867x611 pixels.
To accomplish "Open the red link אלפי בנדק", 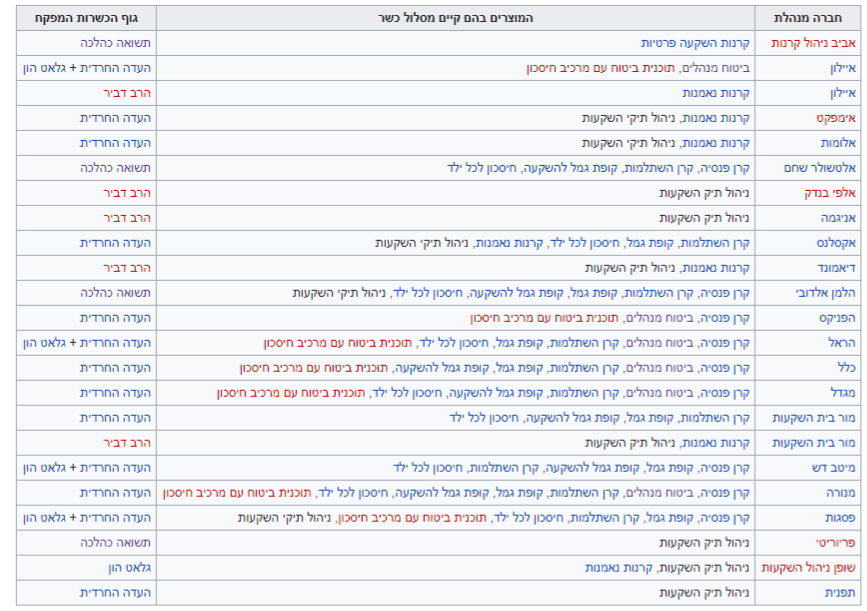I will pyautogui.click(x=830, y=192).
